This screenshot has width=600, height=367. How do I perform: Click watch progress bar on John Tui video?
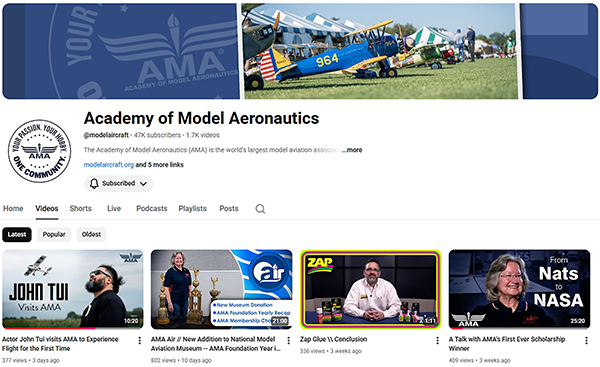(73, 328)
